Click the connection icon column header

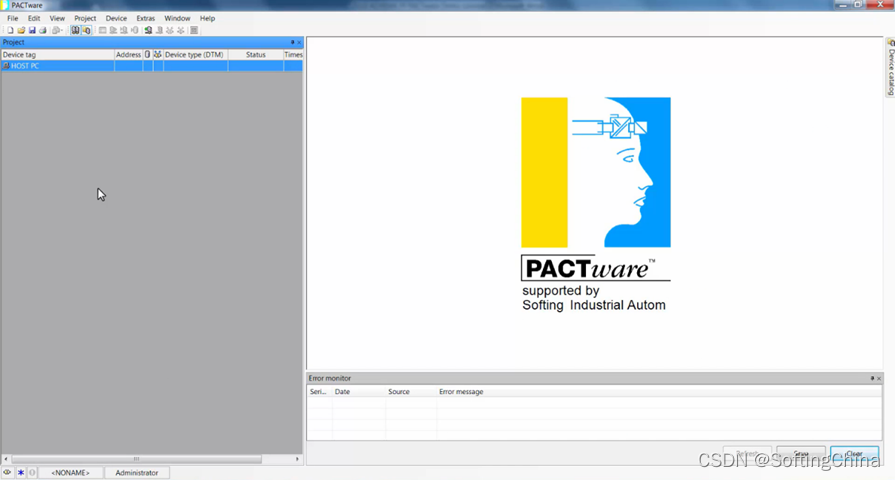click(x=158, y=55)
